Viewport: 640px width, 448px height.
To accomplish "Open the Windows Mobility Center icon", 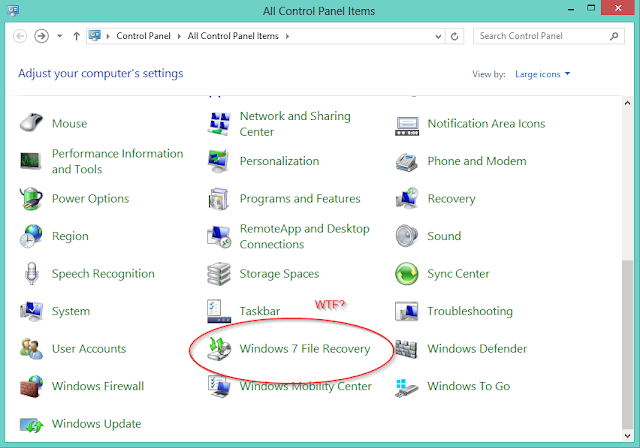I will 219,386.
